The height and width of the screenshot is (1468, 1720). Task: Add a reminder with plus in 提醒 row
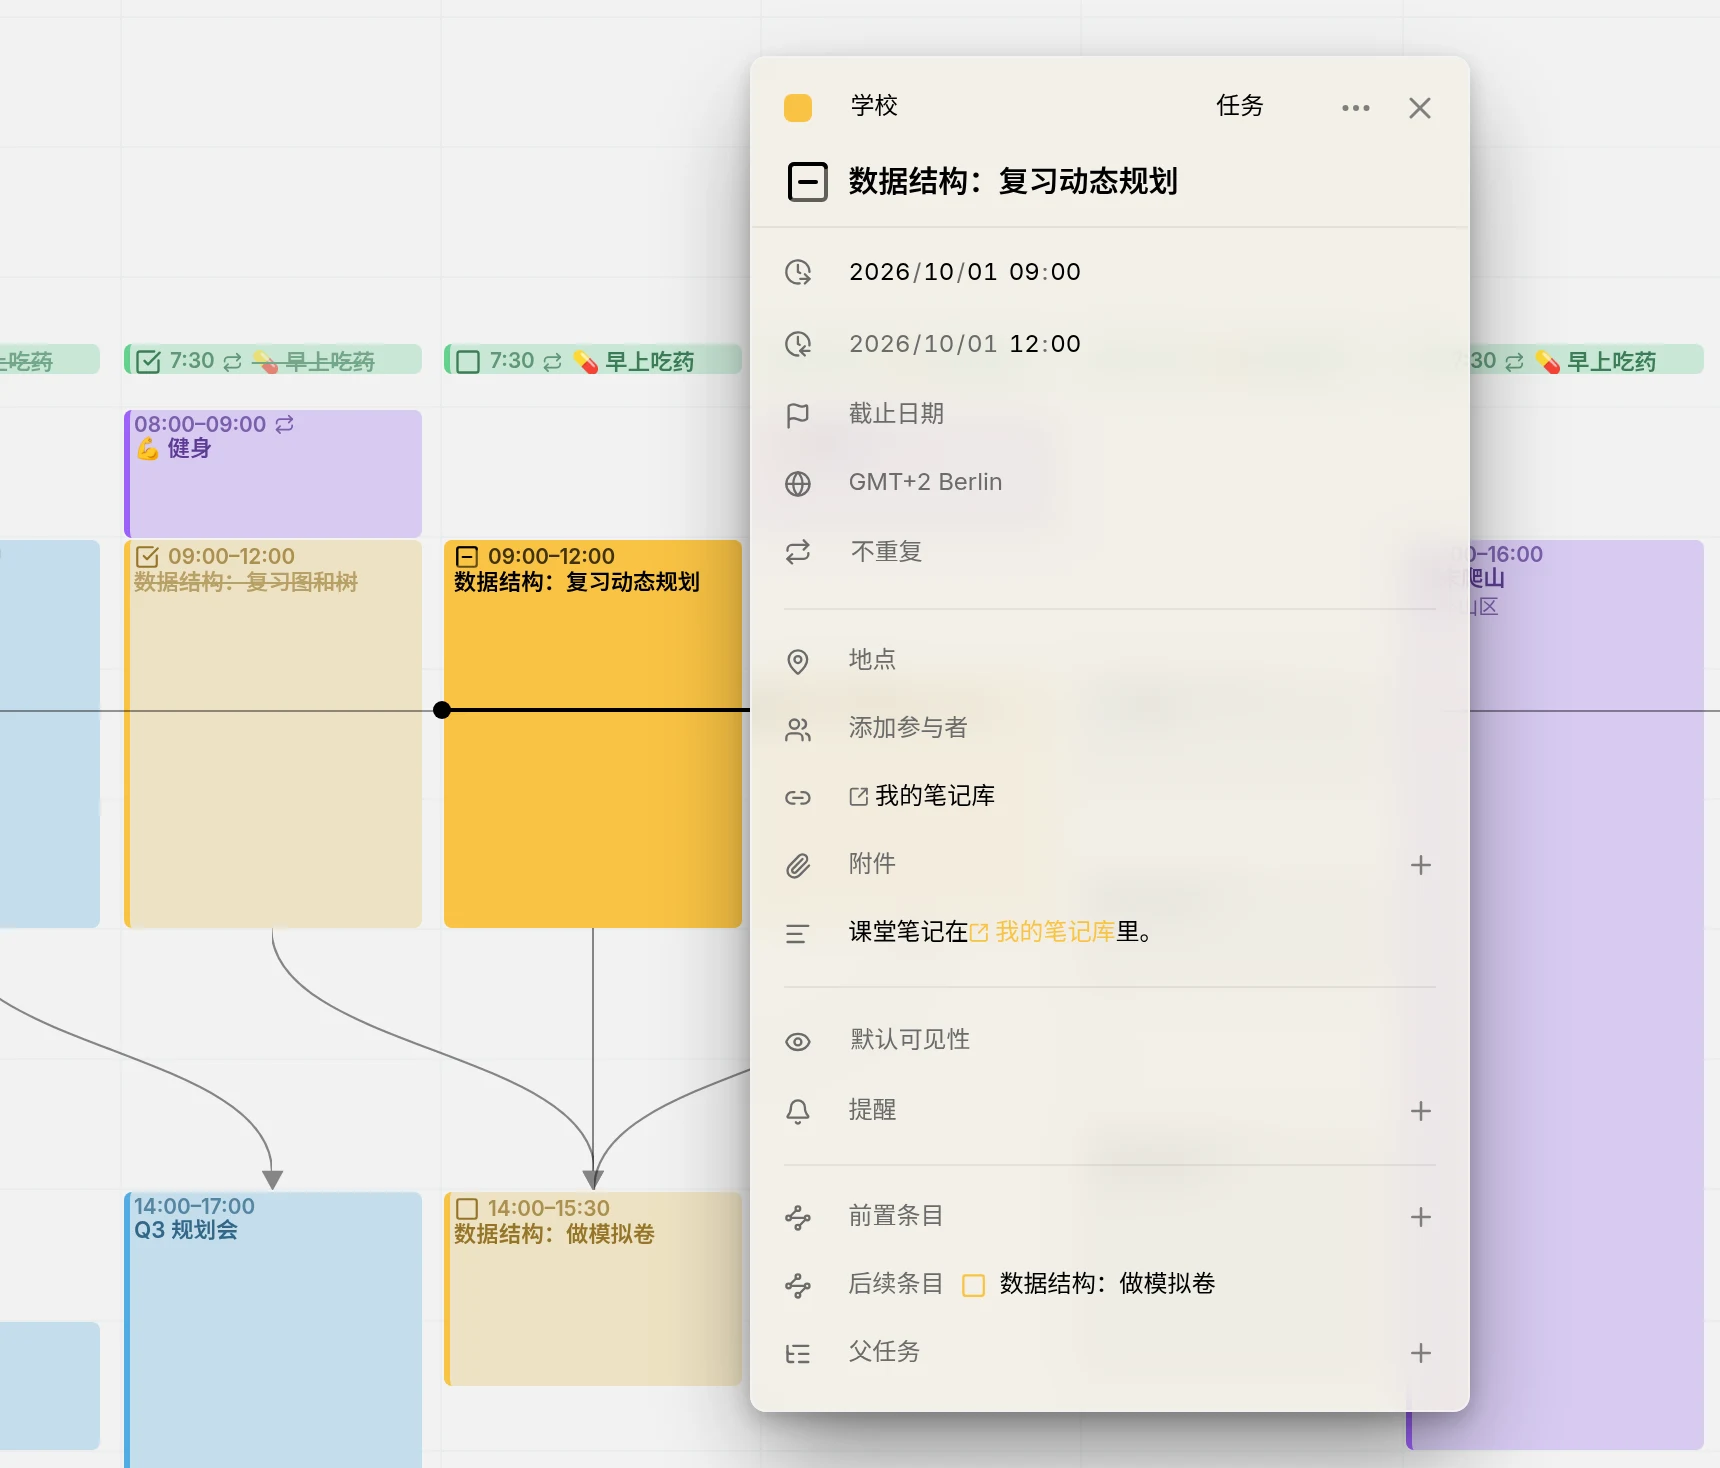[1421, 1111]
